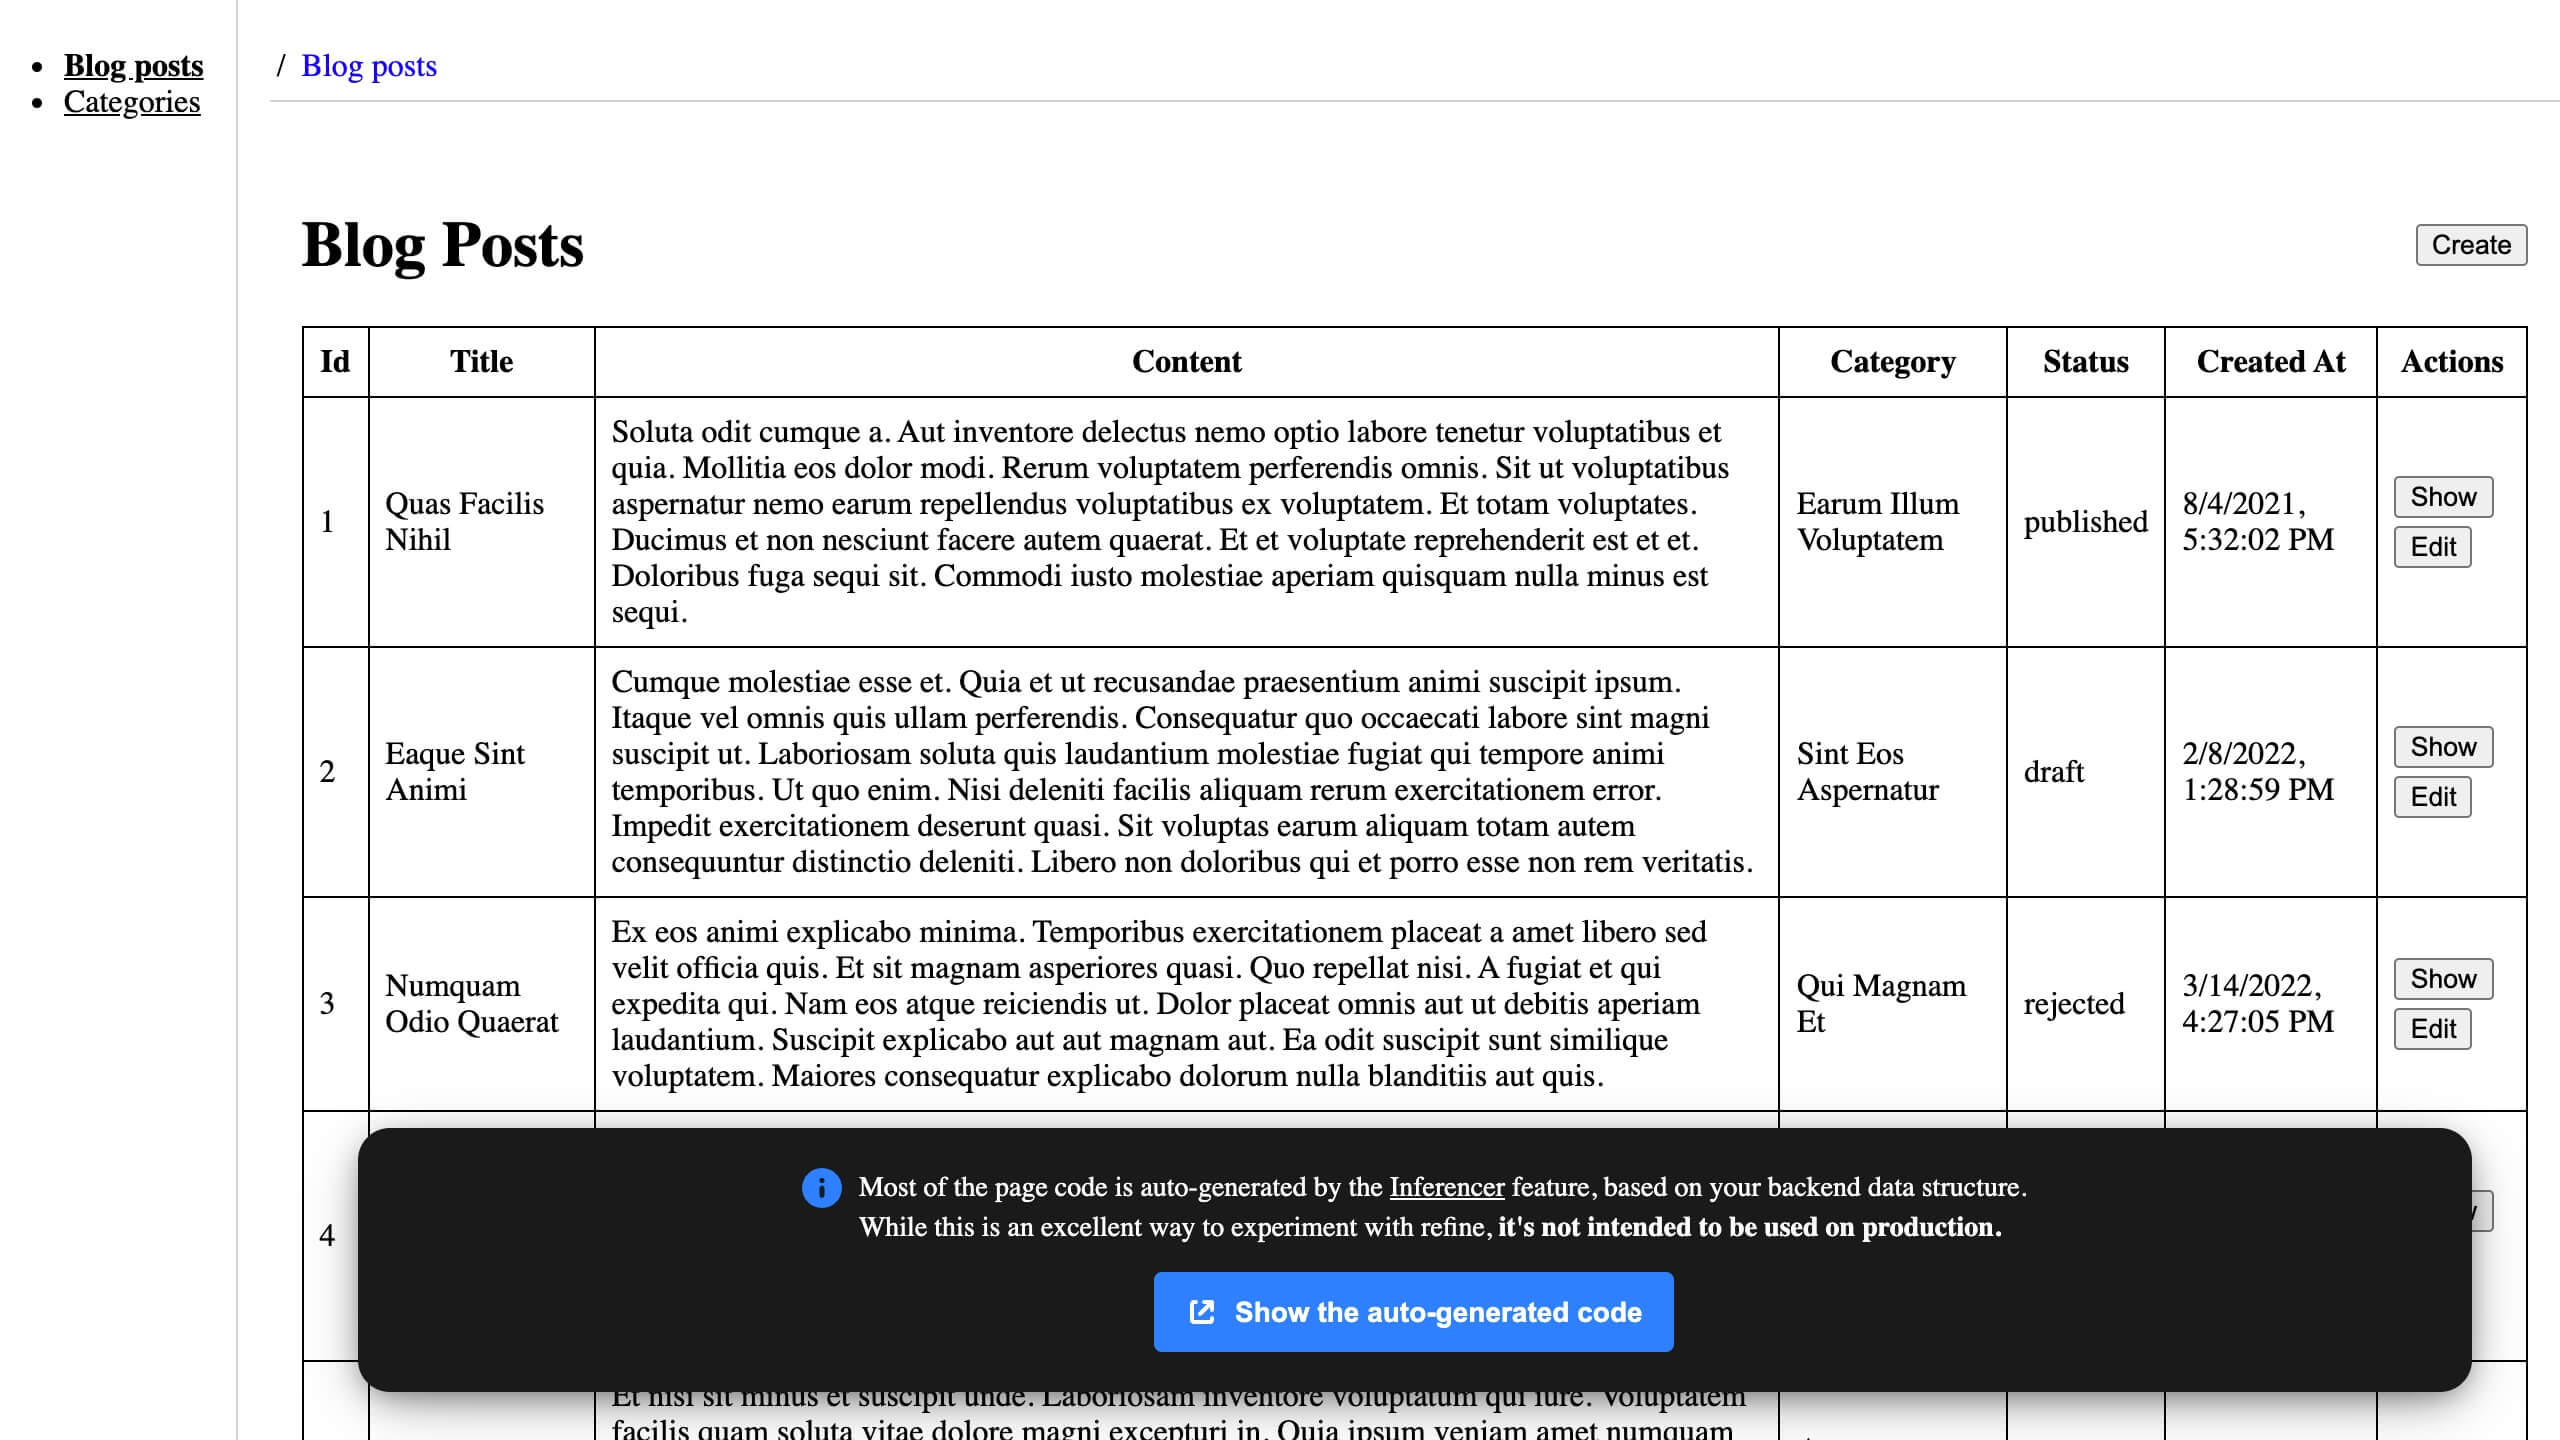Image resolution: width=2560 pixels, height=1440 pixels.
Task: Click the info icon in the tooltip banner
Action: (819, 1187)
